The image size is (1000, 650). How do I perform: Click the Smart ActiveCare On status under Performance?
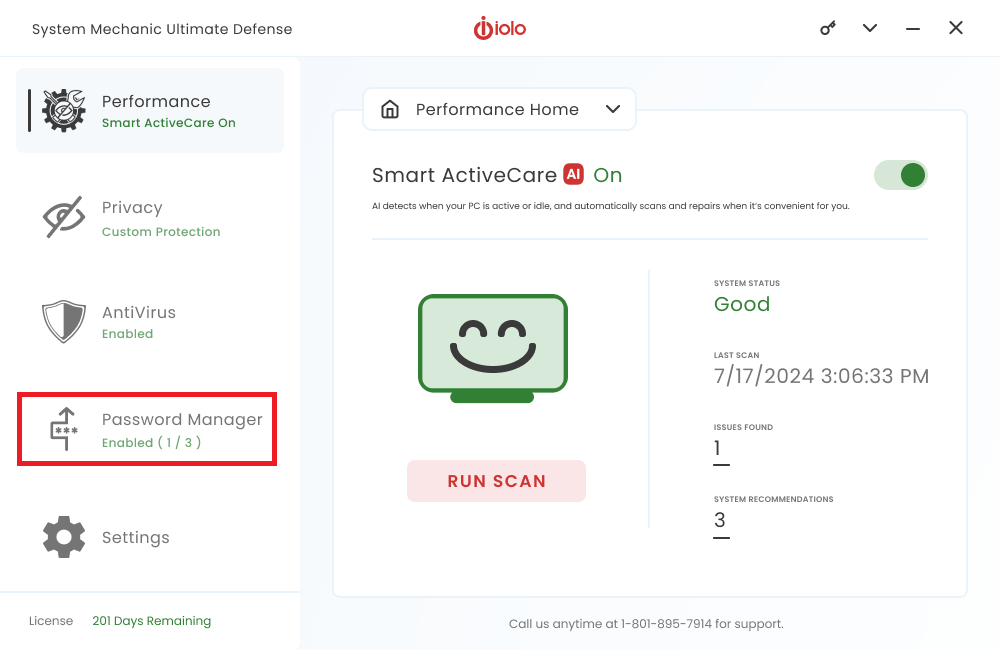pos(169,123)
